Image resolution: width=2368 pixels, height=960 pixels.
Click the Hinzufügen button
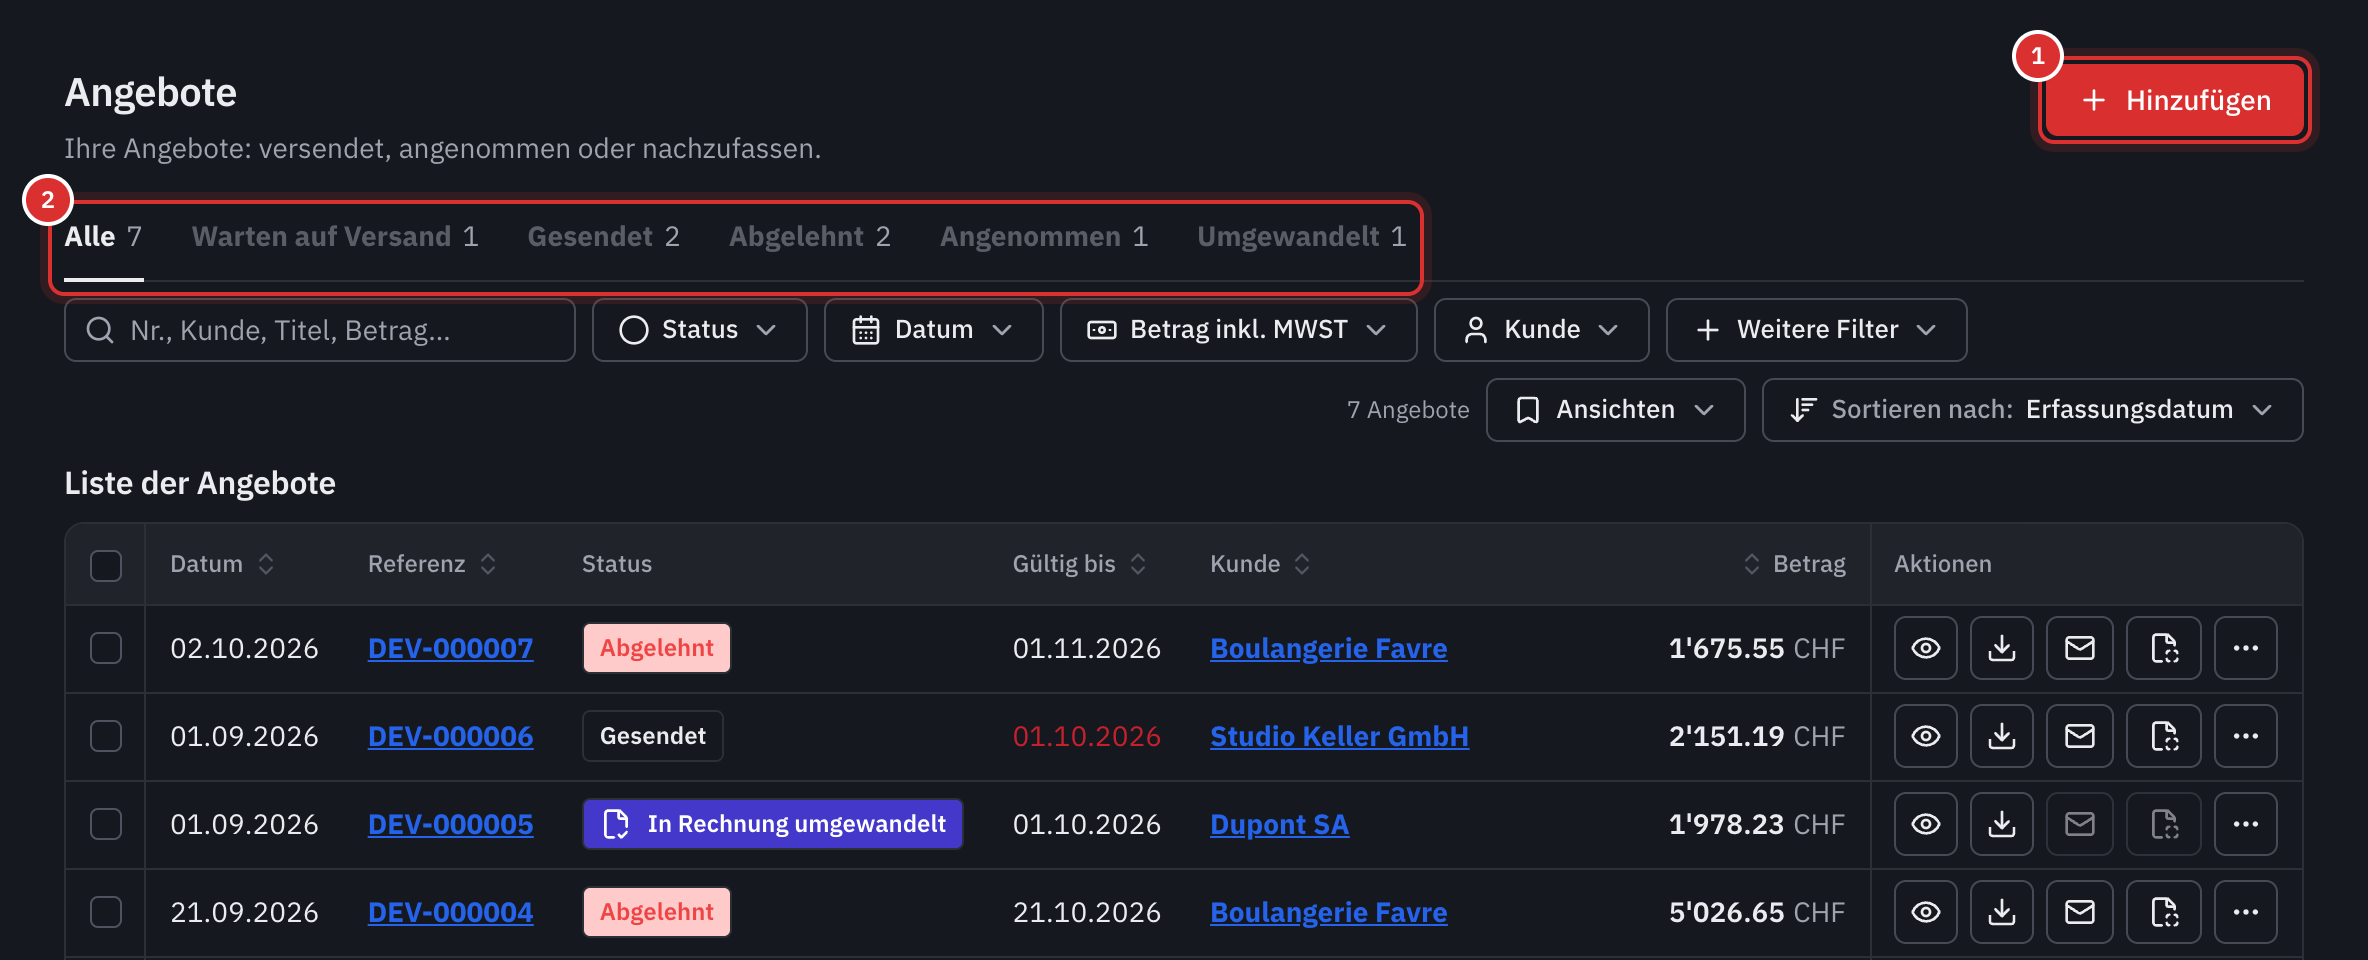(x=2175, y=100)
